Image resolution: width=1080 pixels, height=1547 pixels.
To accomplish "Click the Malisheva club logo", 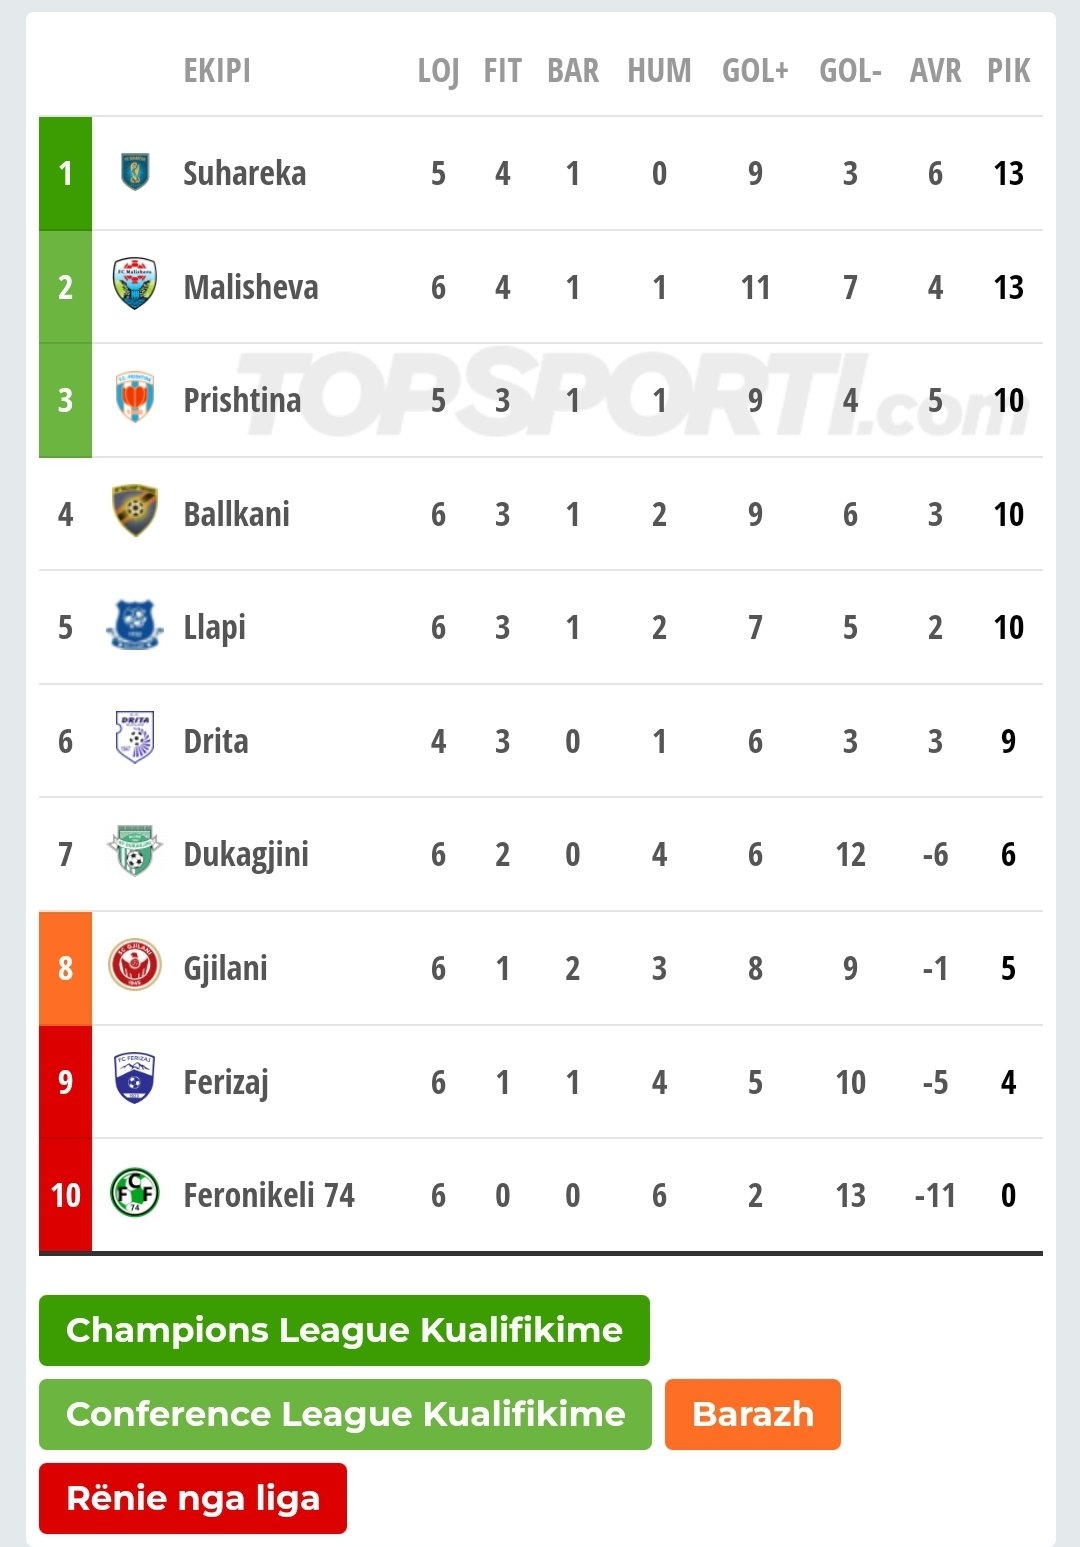I will [135, 286].
